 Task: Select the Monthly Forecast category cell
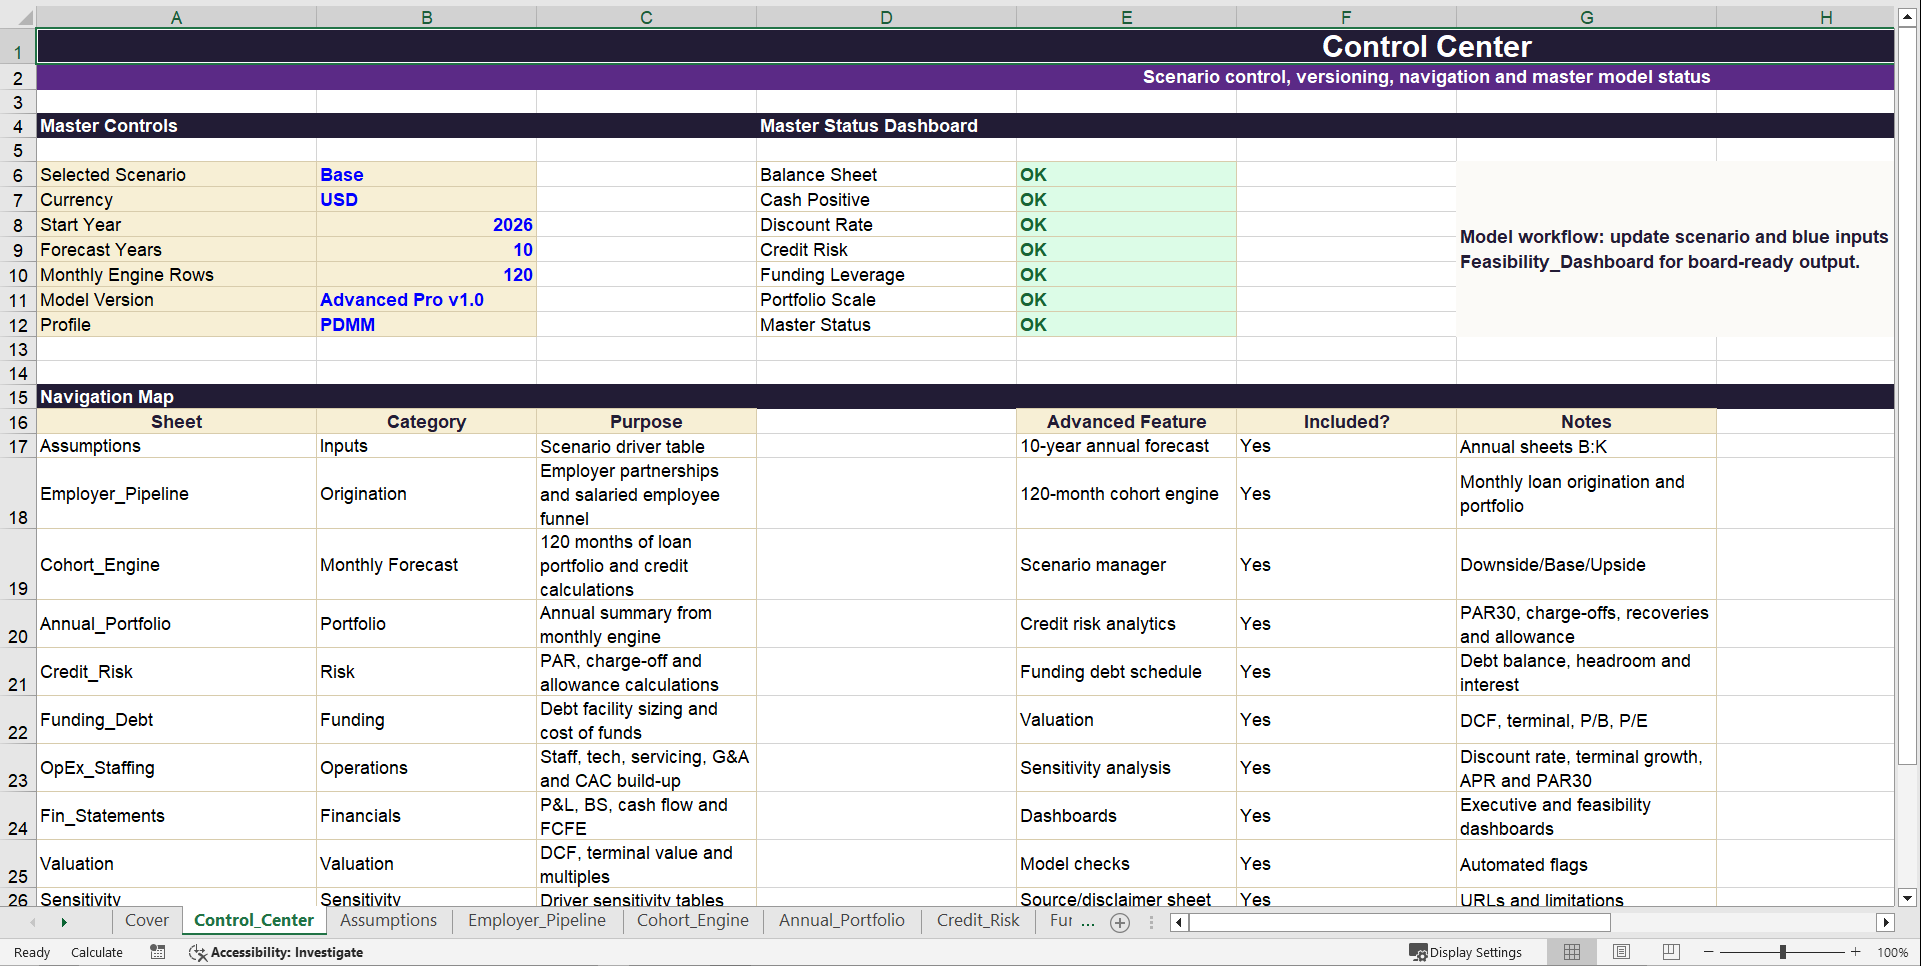[x=427, y=565]
